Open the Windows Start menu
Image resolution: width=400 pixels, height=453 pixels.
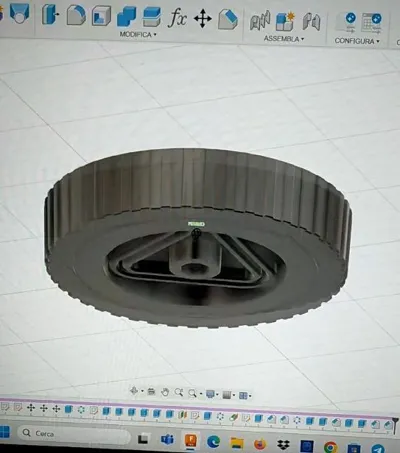pyautogui.click(x=5, y=432)
